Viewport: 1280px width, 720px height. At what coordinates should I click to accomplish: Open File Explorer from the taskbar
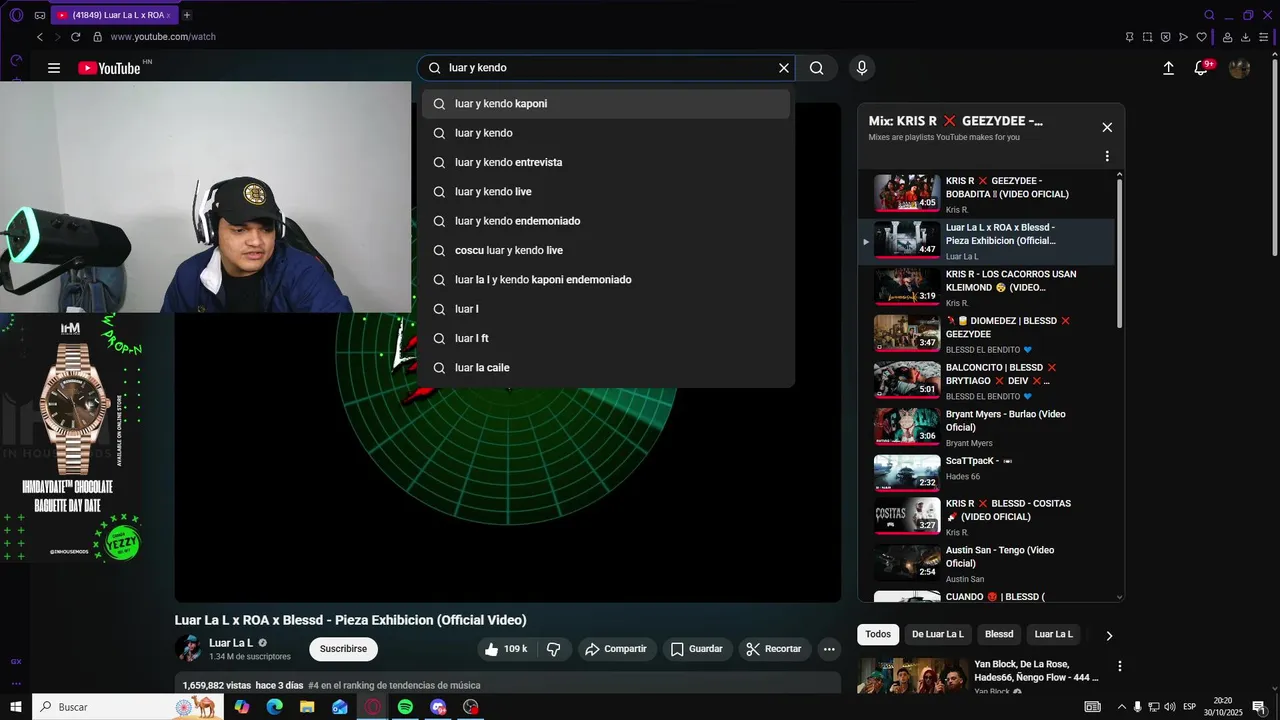307,707
